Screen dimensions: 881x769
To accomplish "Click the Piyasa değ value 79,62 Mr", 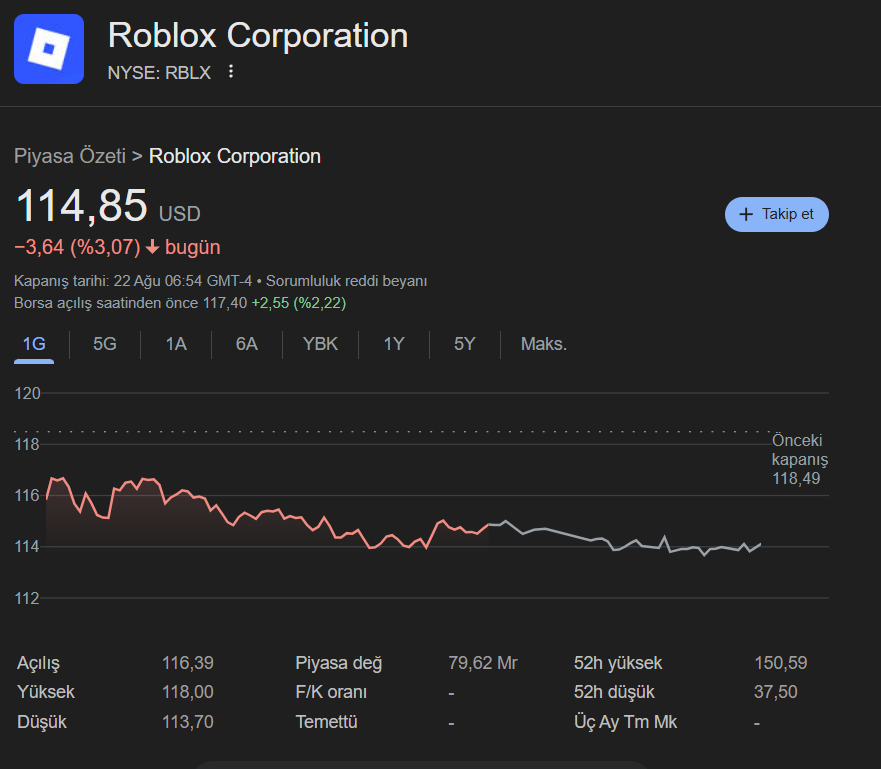I will click(x=483, y=663).
